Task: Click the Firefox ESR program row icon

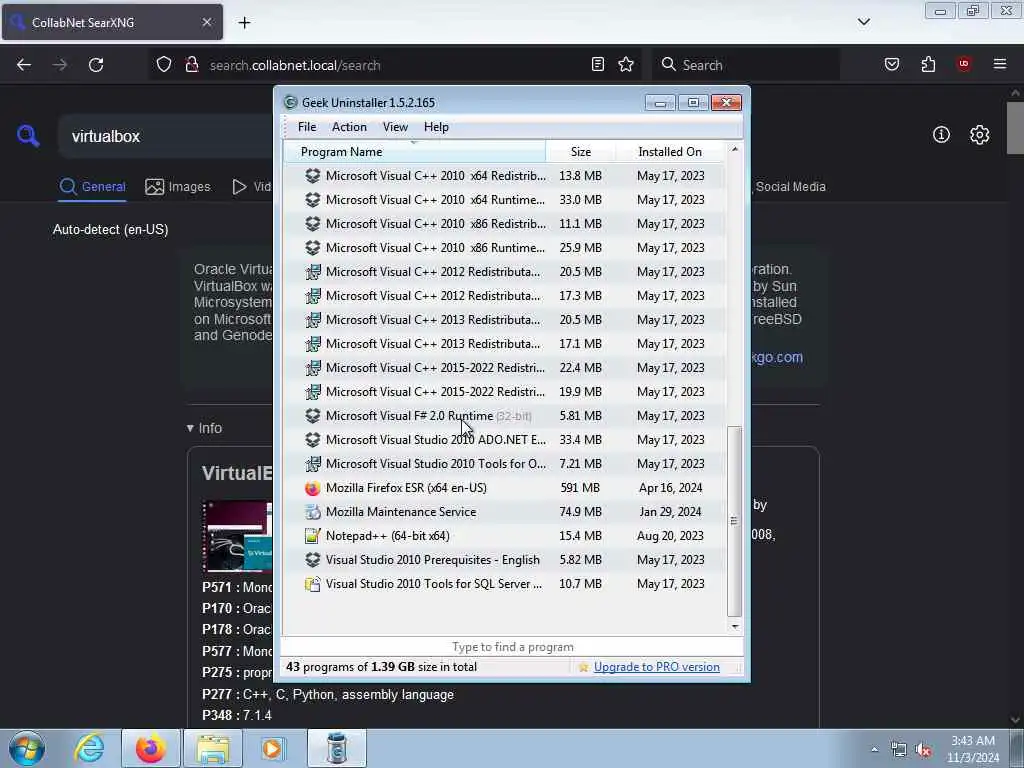Action: pyautogui.click(x=313, y=488)
